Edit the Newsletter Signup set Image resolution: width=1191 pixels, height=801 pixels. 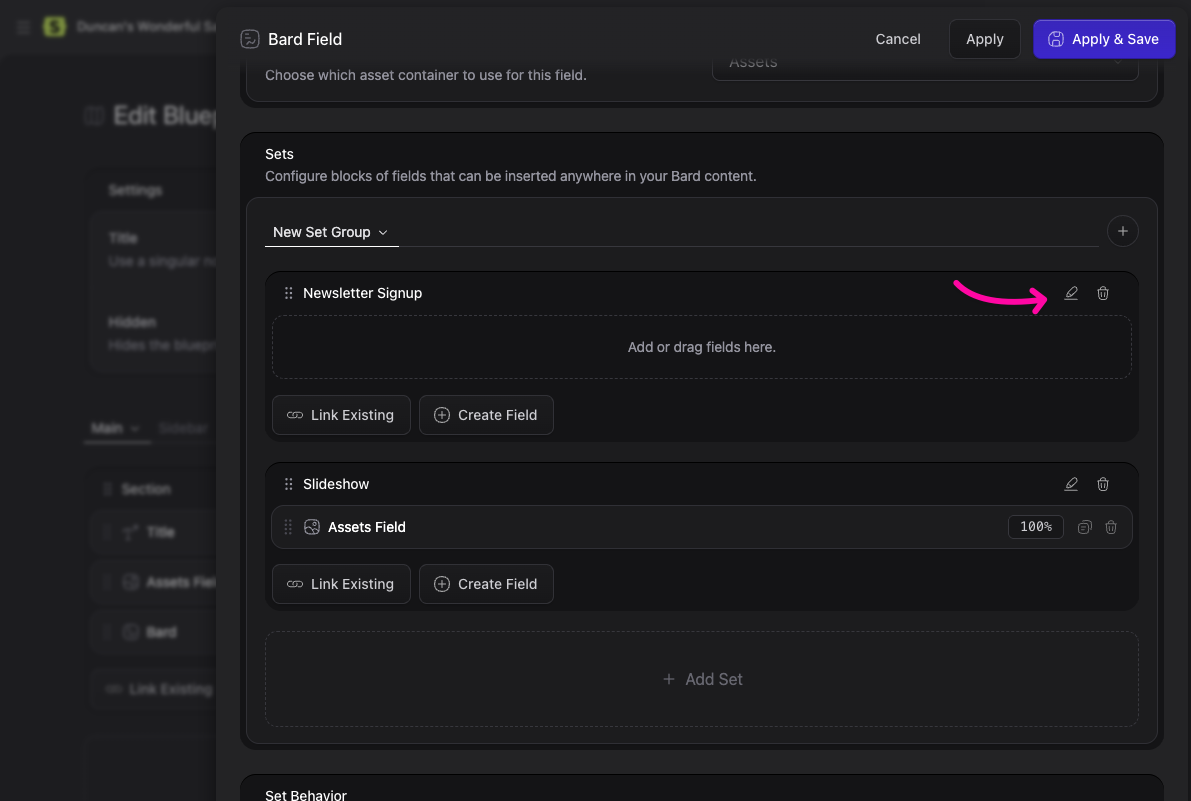pyautogui.click(x=1071, y=293)
